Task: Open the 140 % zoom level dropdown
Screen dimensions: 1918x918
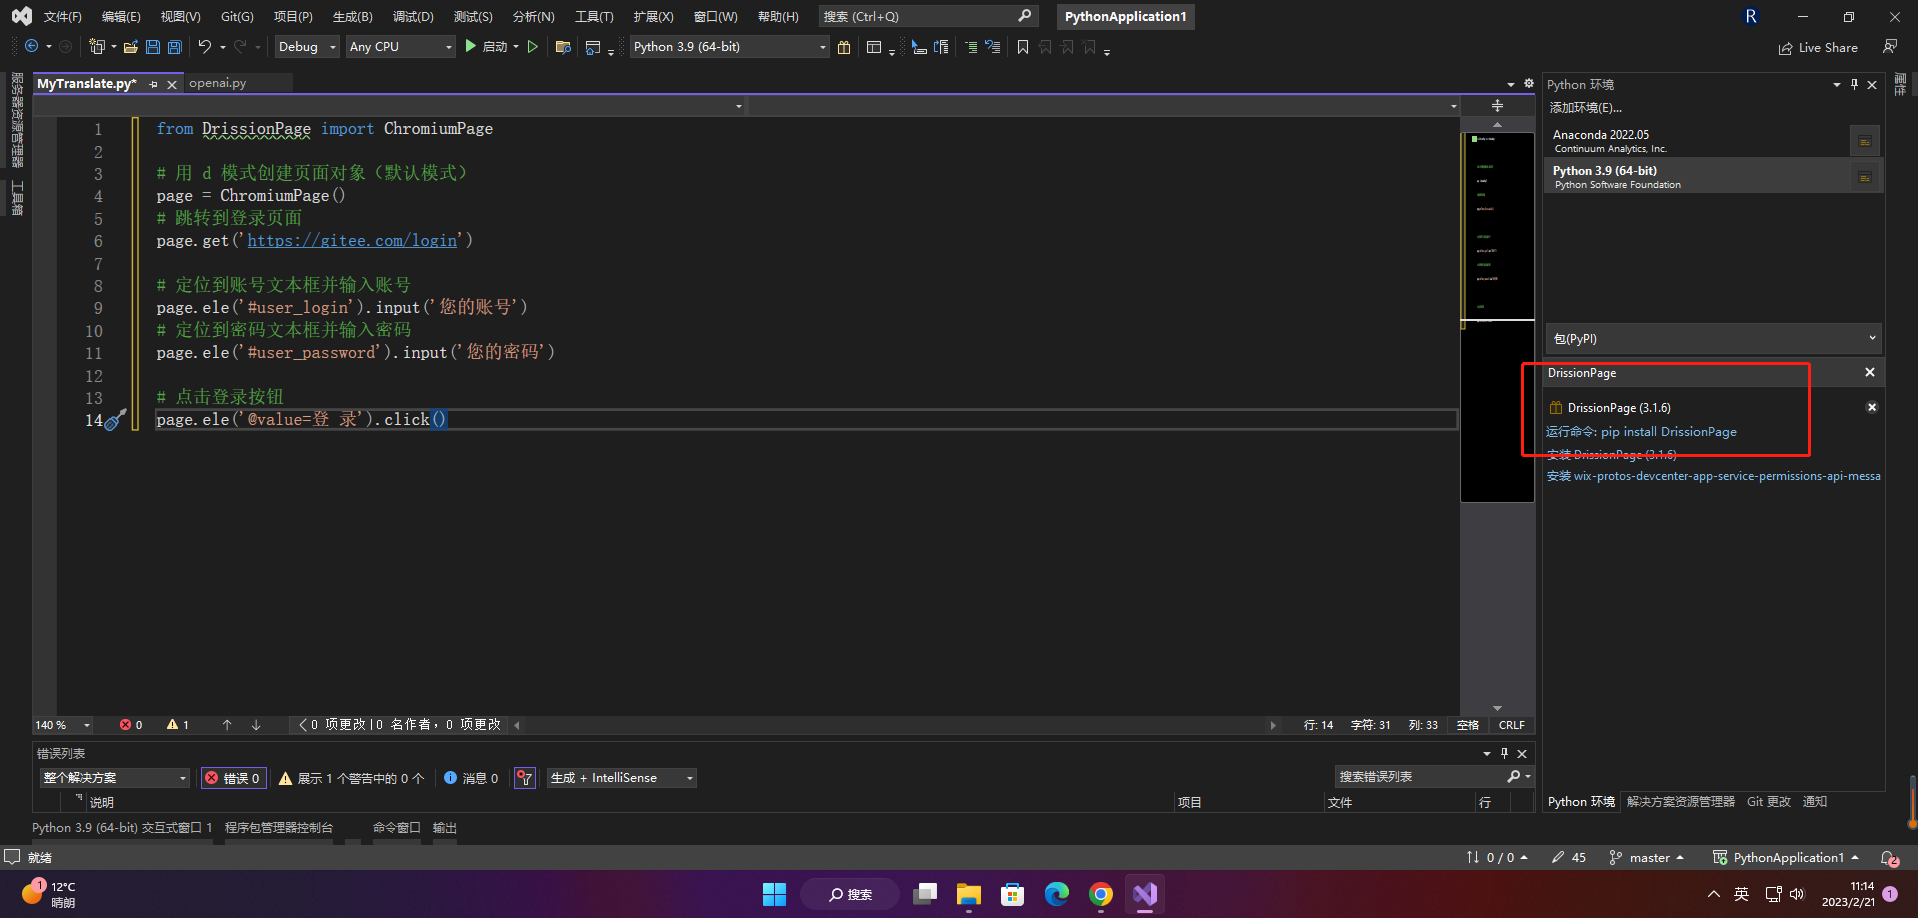Action: coord(63,725)
